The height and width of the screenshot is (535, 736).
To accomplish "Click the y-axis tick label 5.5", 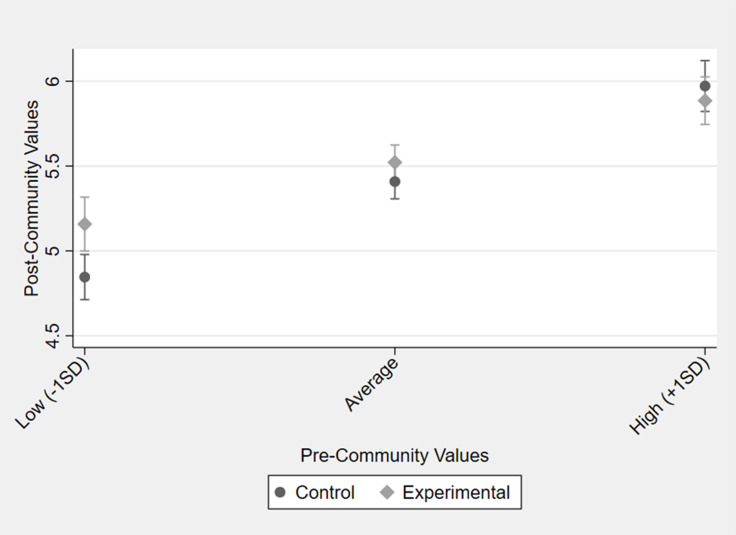I will tap(57, 165).
